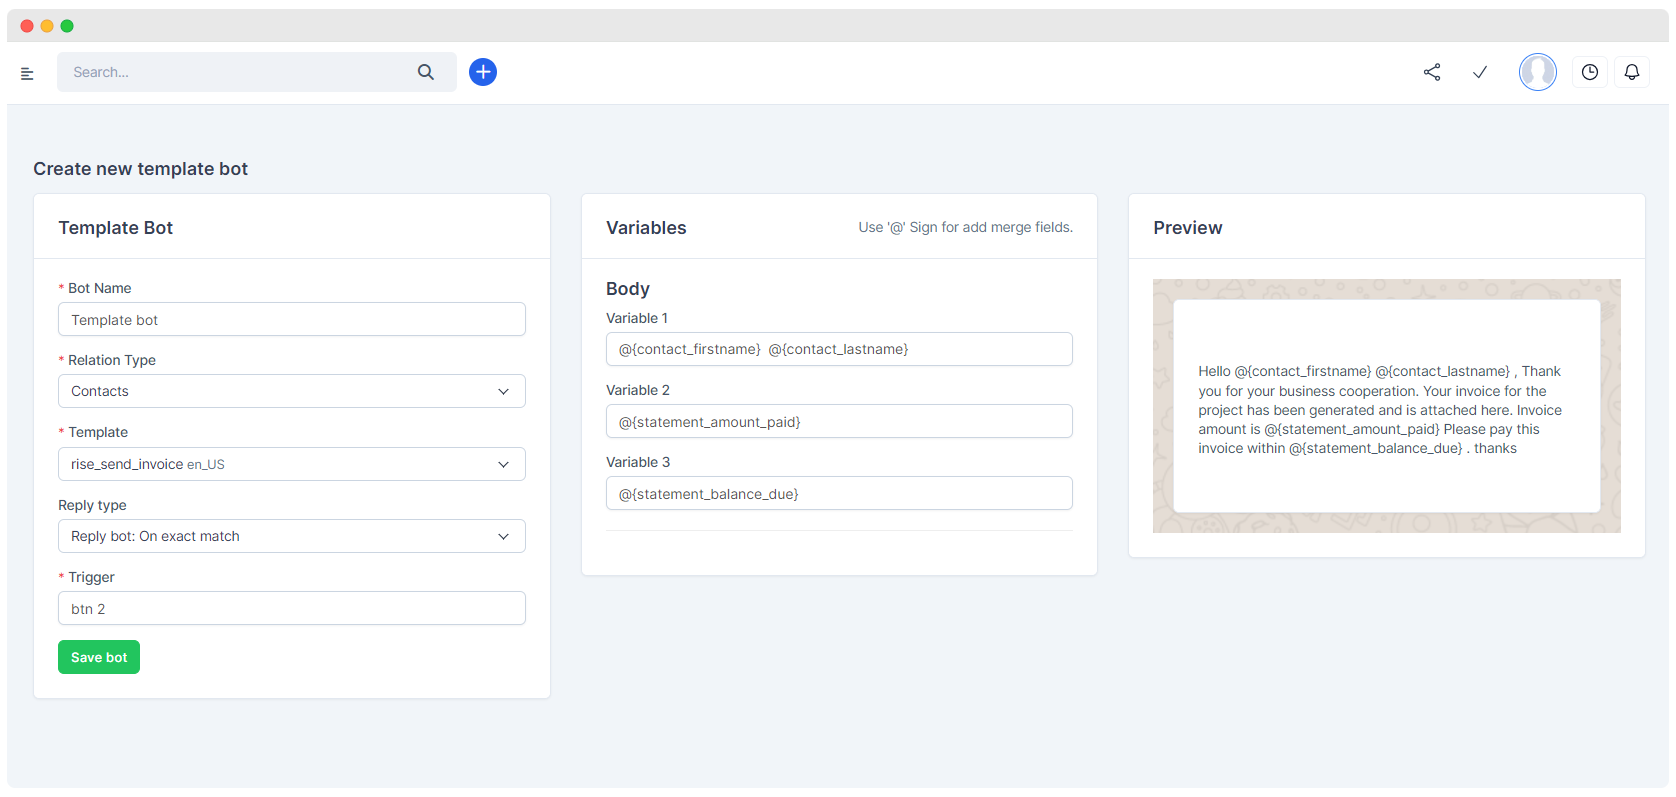
Task: Expand the Relation Type dropdown
Action: [x=291, y=391]
